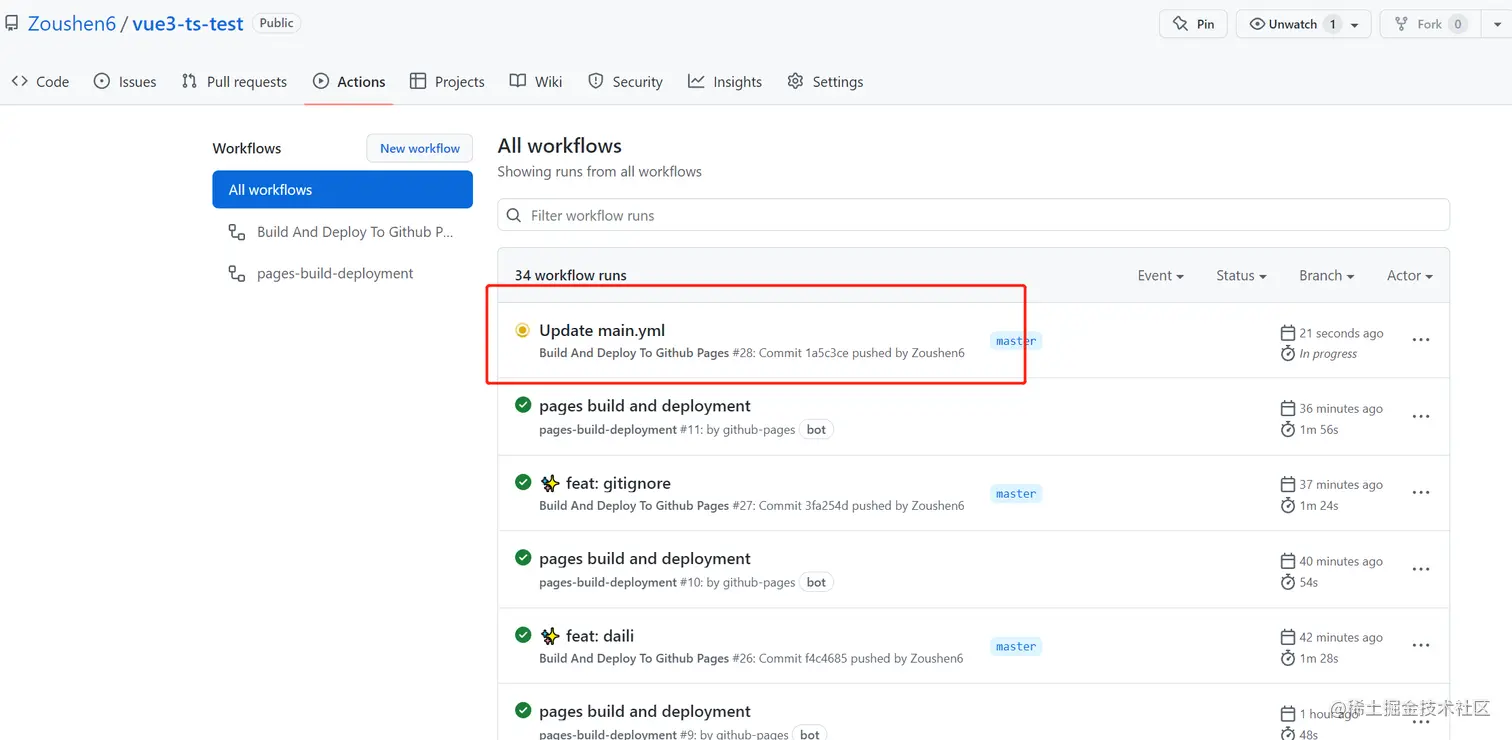Screen dimensions: 1512x740
Task: Click the success checkmark of pages-build-deployment #11
Action: 523,405
